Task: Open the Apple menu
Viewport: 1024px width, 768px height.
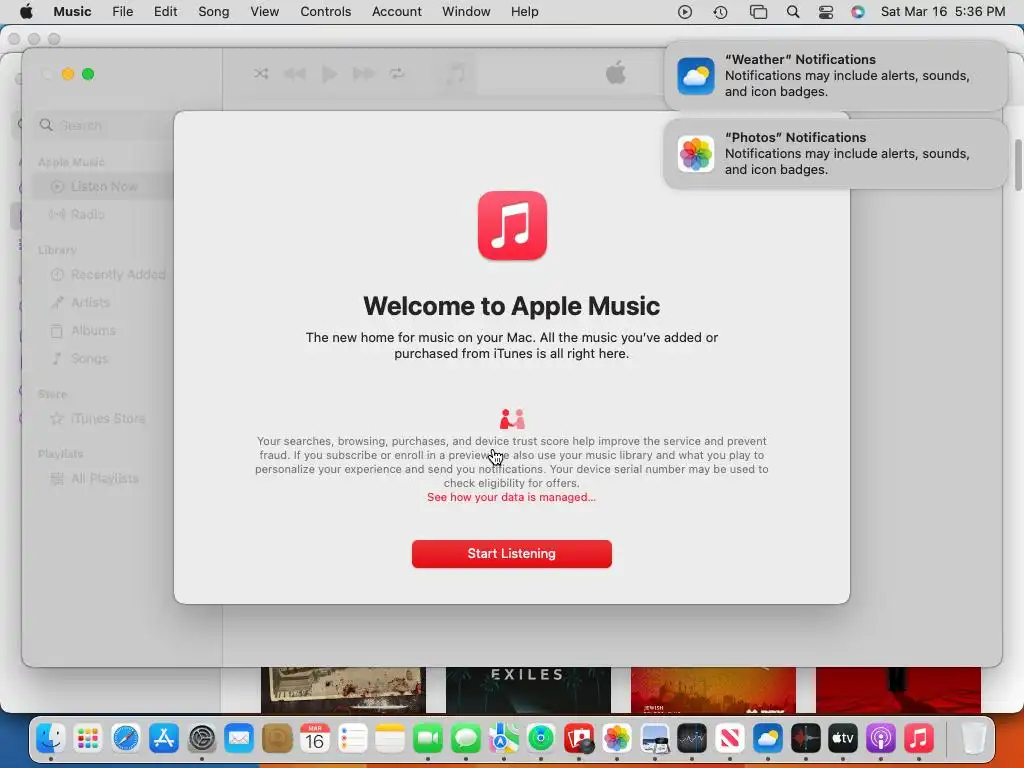Action: (x=26, y=12)
